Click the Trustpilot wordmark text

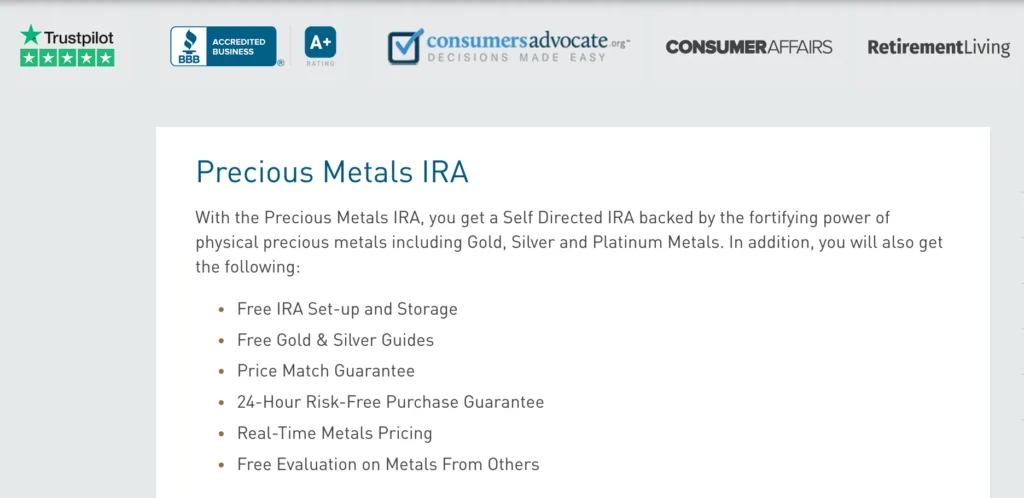click(x=78, y=37)
